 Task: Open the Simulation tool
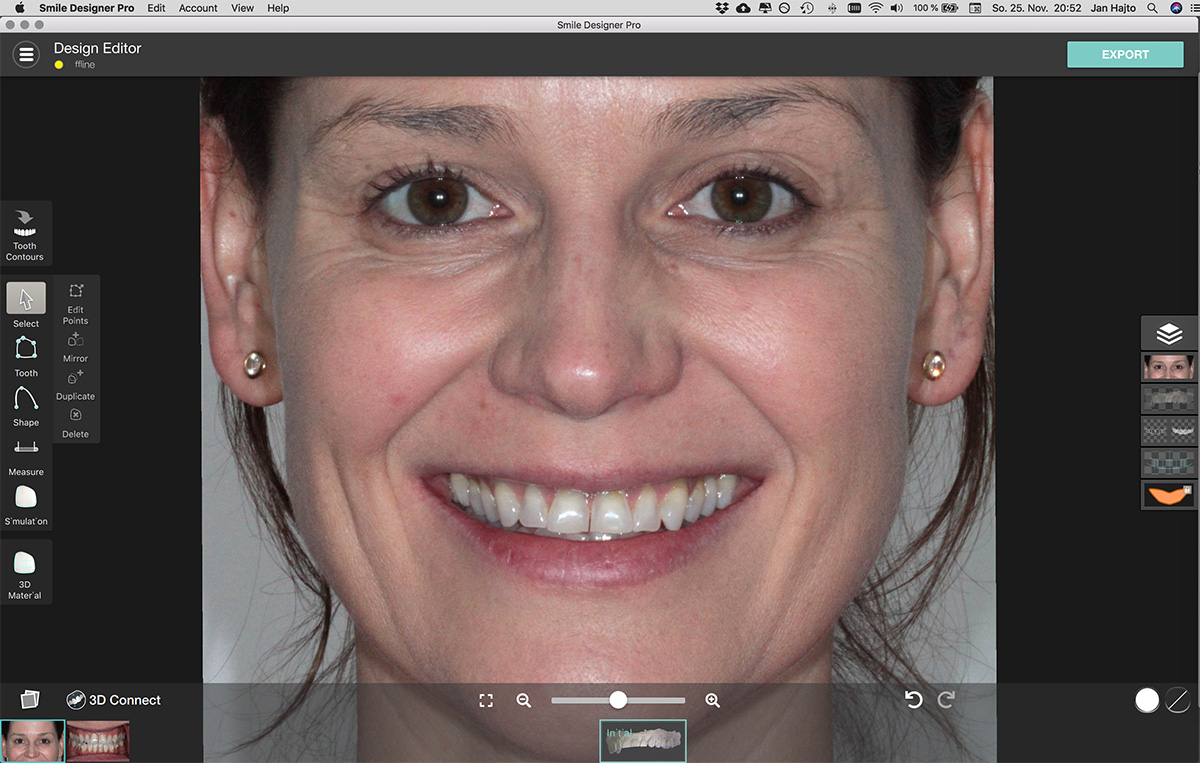[x=26, y=505]
